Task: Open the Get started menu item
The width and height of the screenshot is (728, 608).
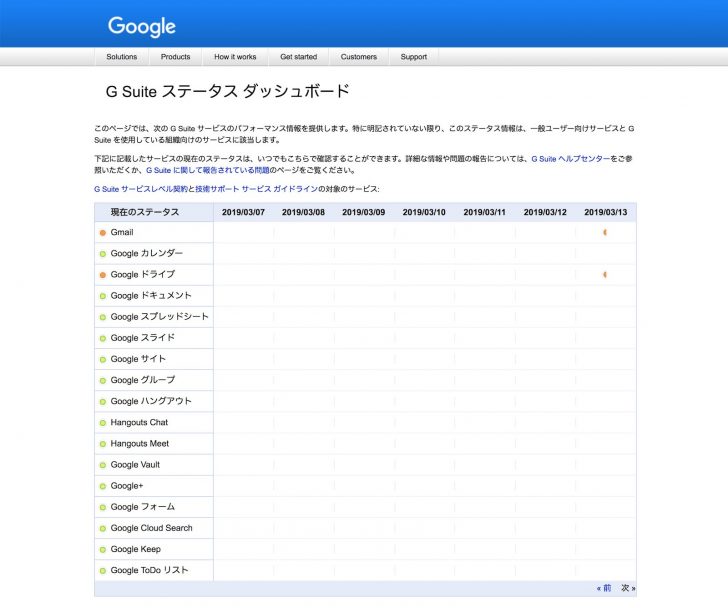Action: (x=299, y=57)
